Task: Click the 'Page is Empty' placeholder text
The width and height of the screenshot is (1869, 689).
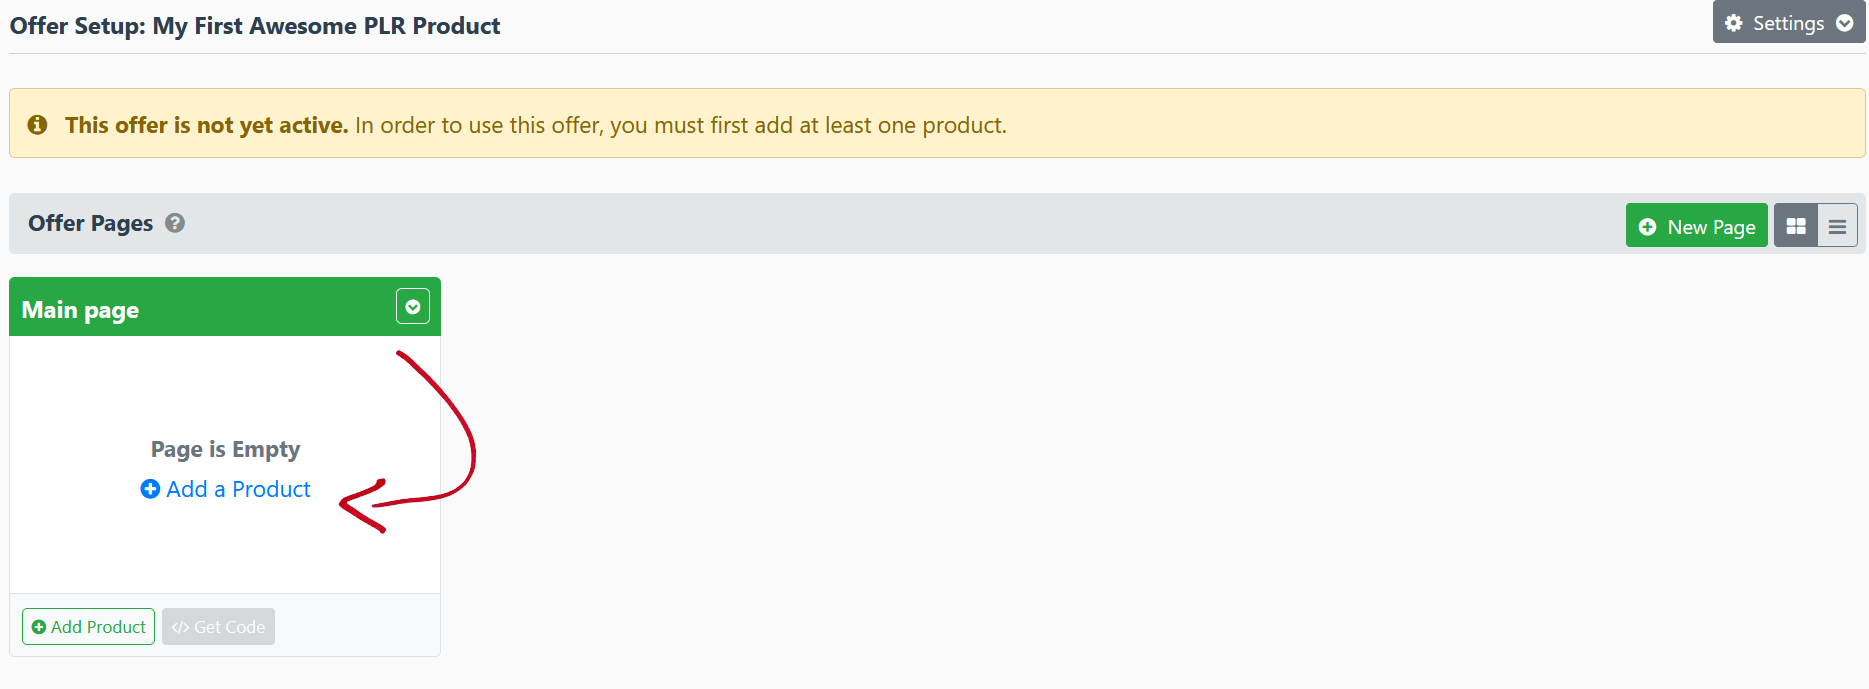Action: [x=225, y=449]
